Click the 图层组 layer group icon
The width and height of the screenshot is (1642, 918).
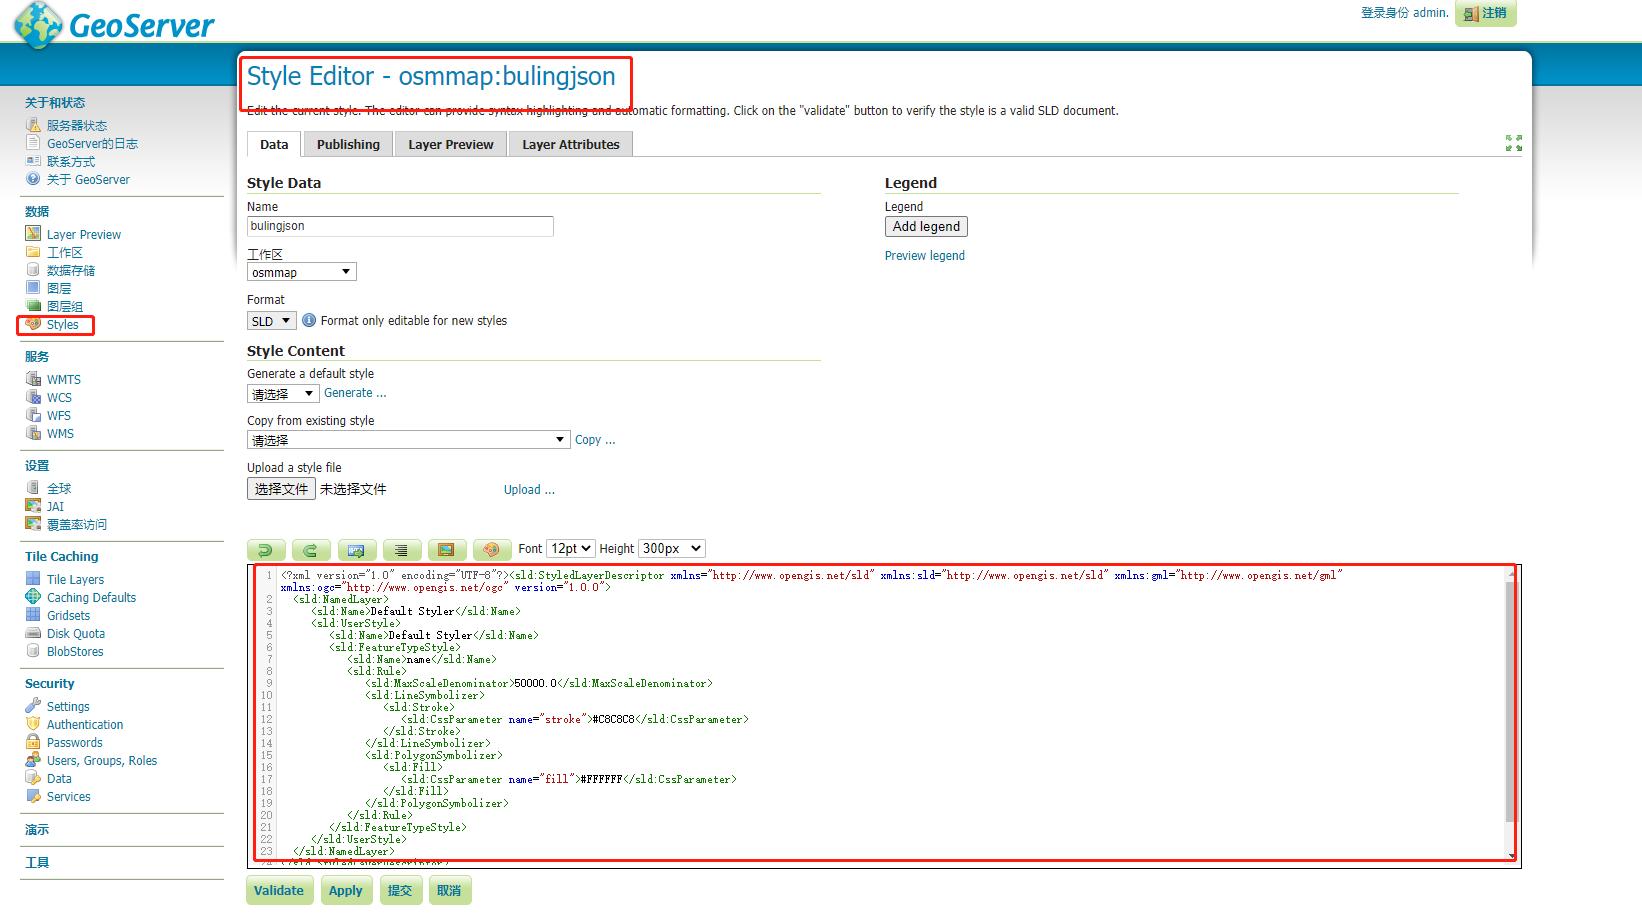[x=33, y=306]
